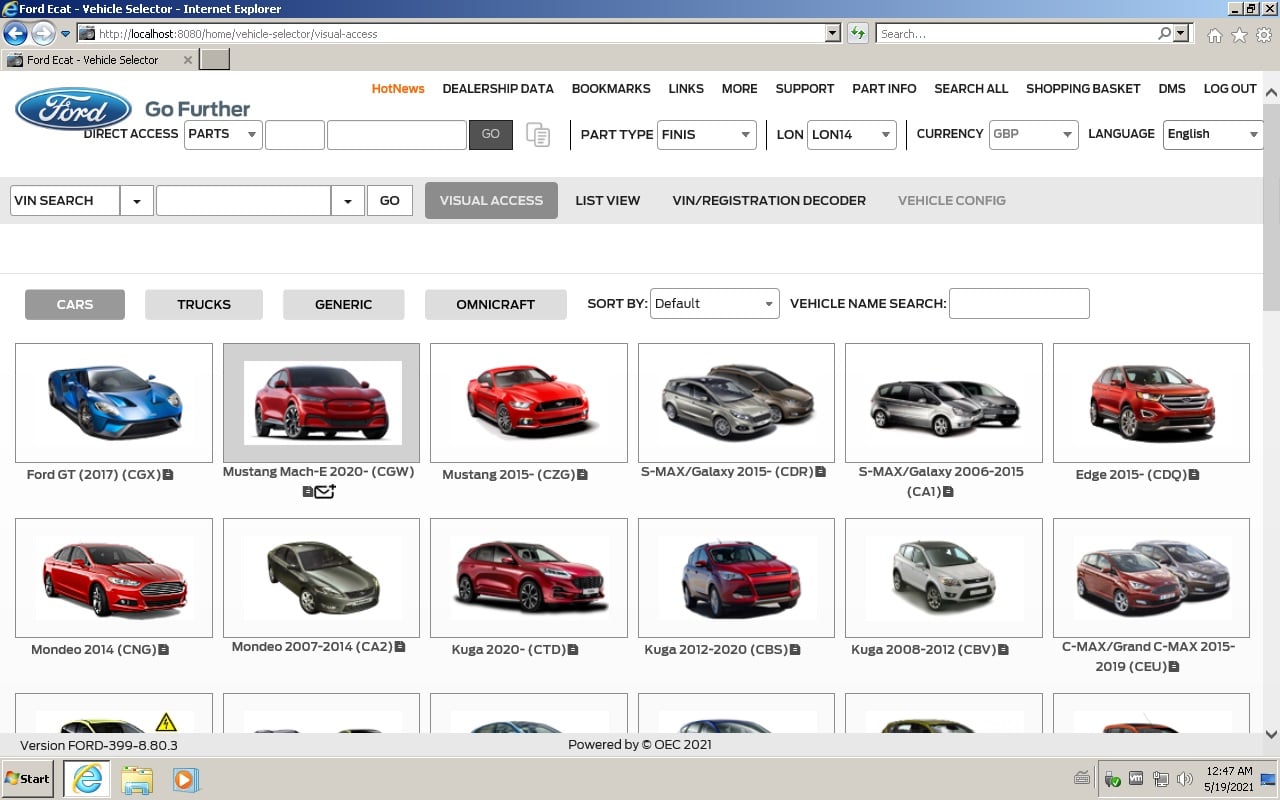Expand the browser address bar dropdown
The height and width of the screenshot is (800, 1280).
coord(833,33)
